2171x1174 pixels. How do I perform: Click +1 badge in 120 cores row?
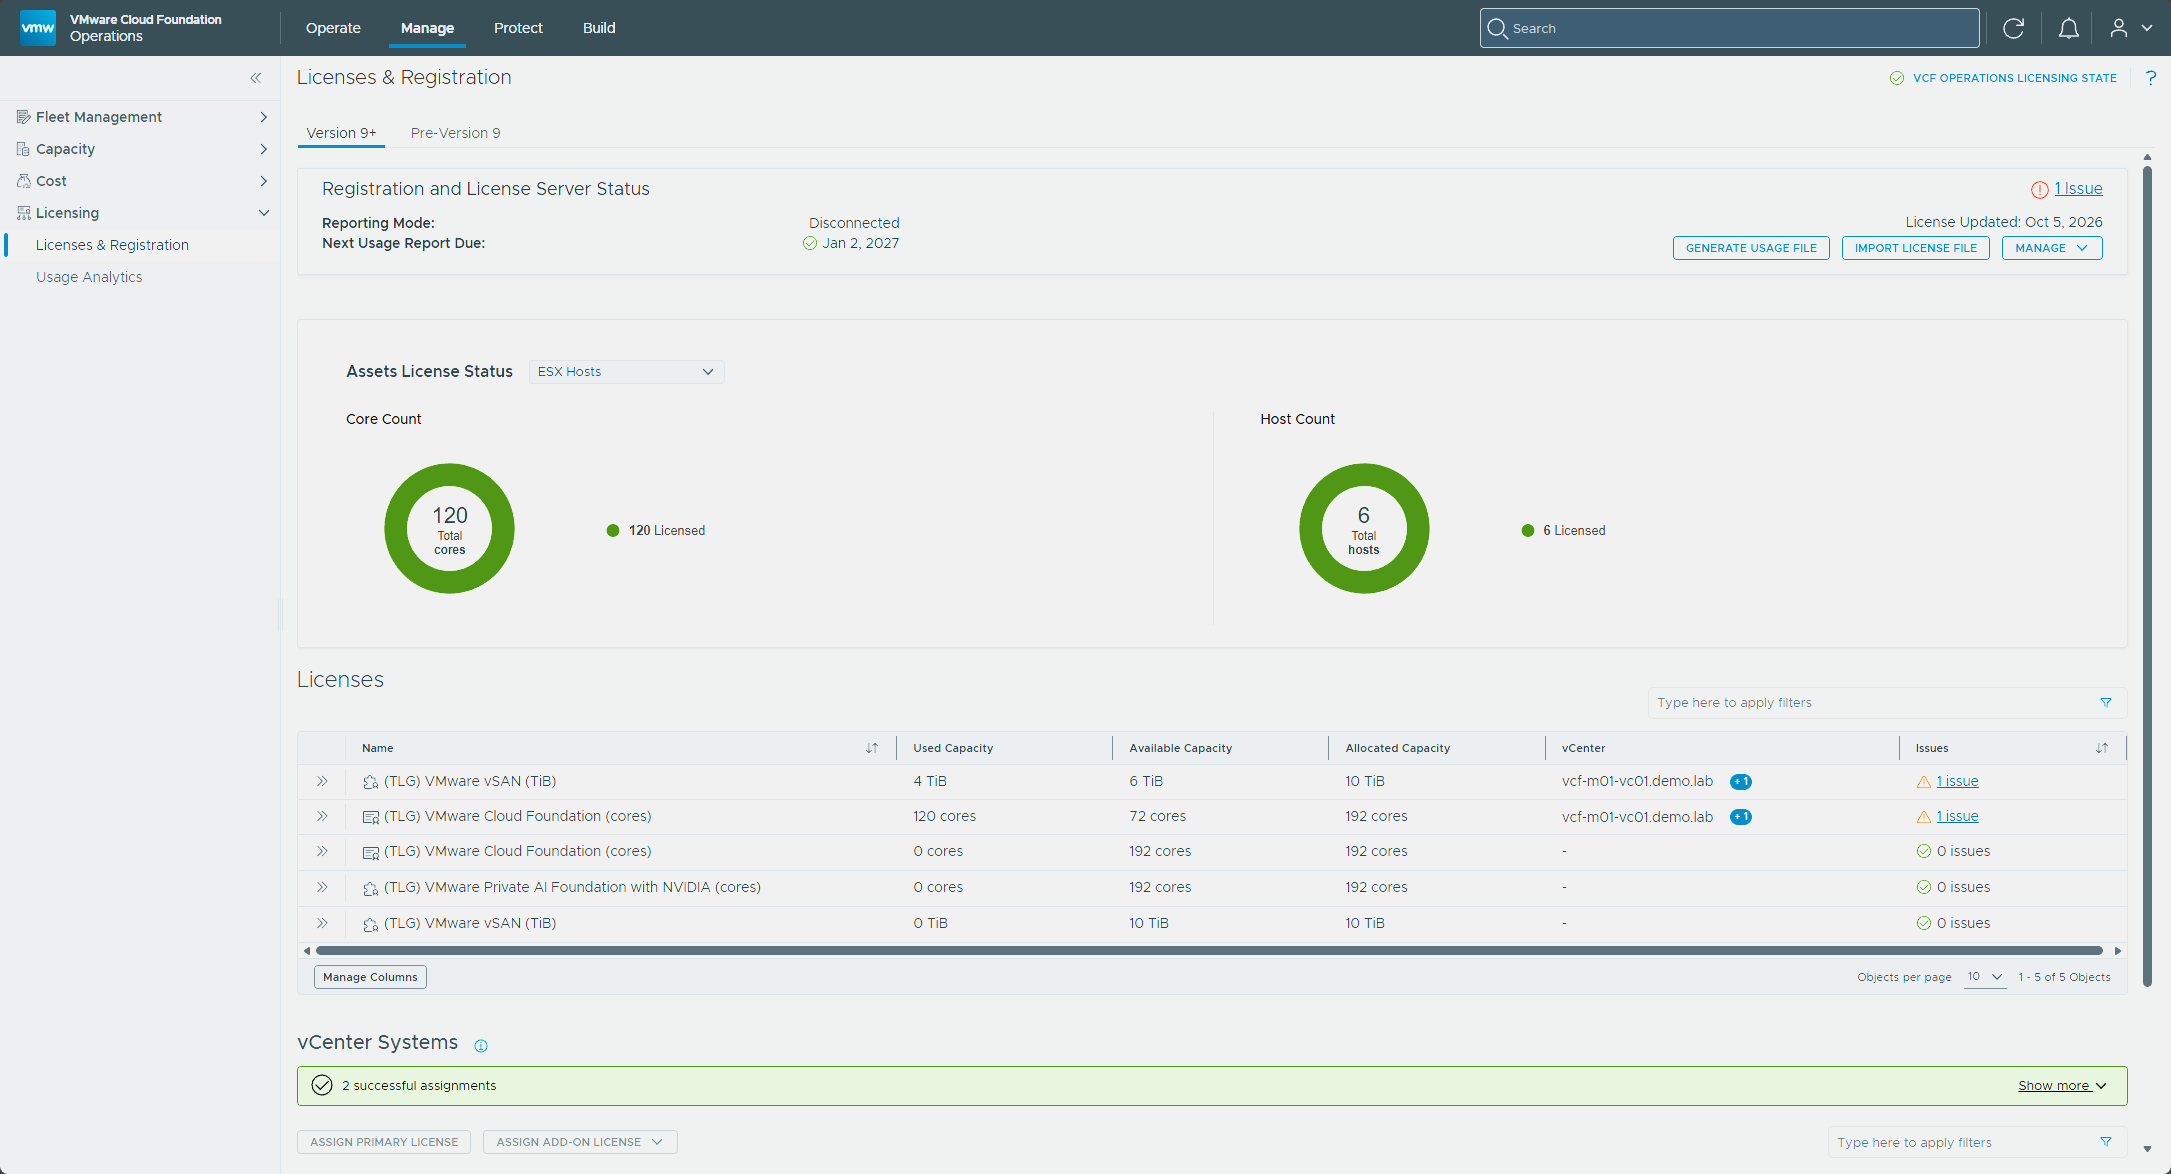(1741, 817)
